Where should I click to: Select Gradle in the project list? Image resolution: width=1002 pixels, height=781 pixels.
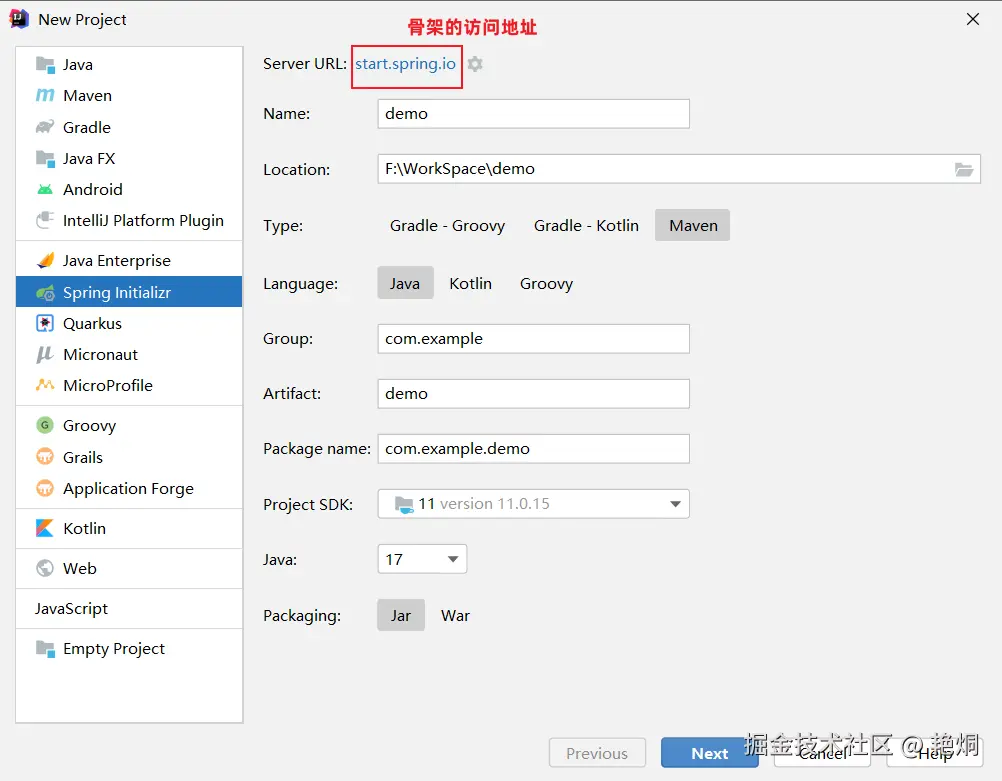coord(129,127)
